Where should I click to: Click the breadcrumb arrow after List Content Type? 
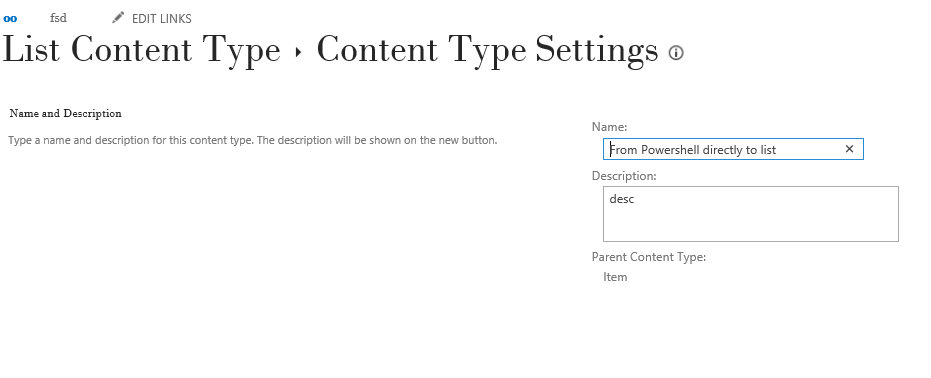tap(298, 53)
